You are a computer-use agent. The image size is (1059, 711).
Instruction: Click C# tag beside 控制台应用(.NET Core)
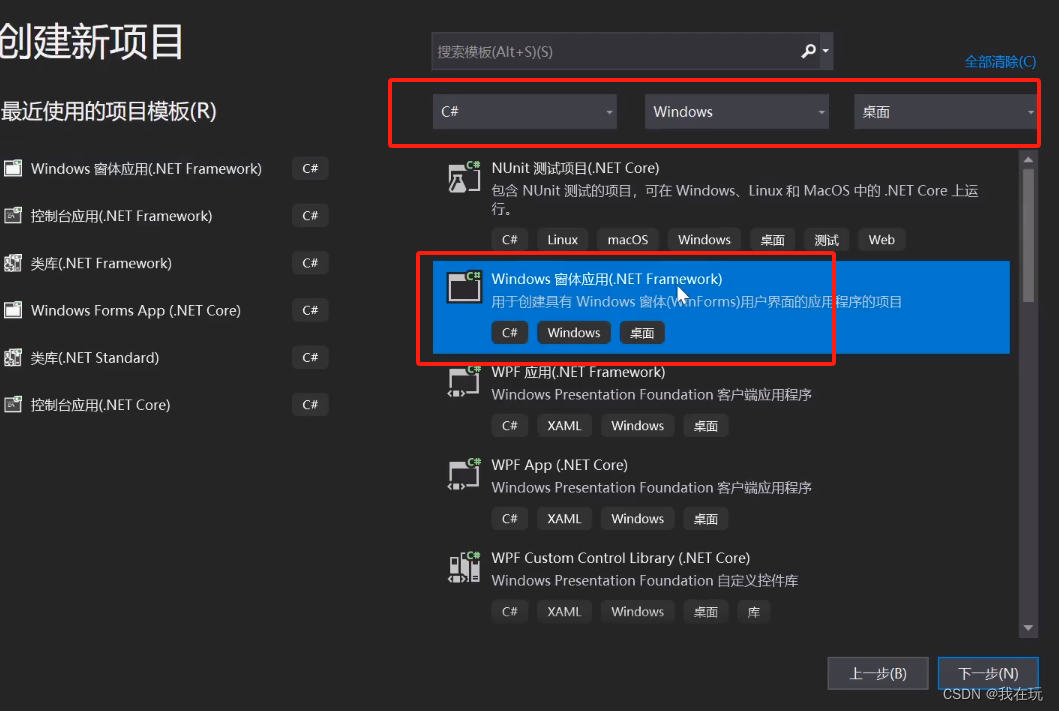pyautogui.click(x=310, y=404)
